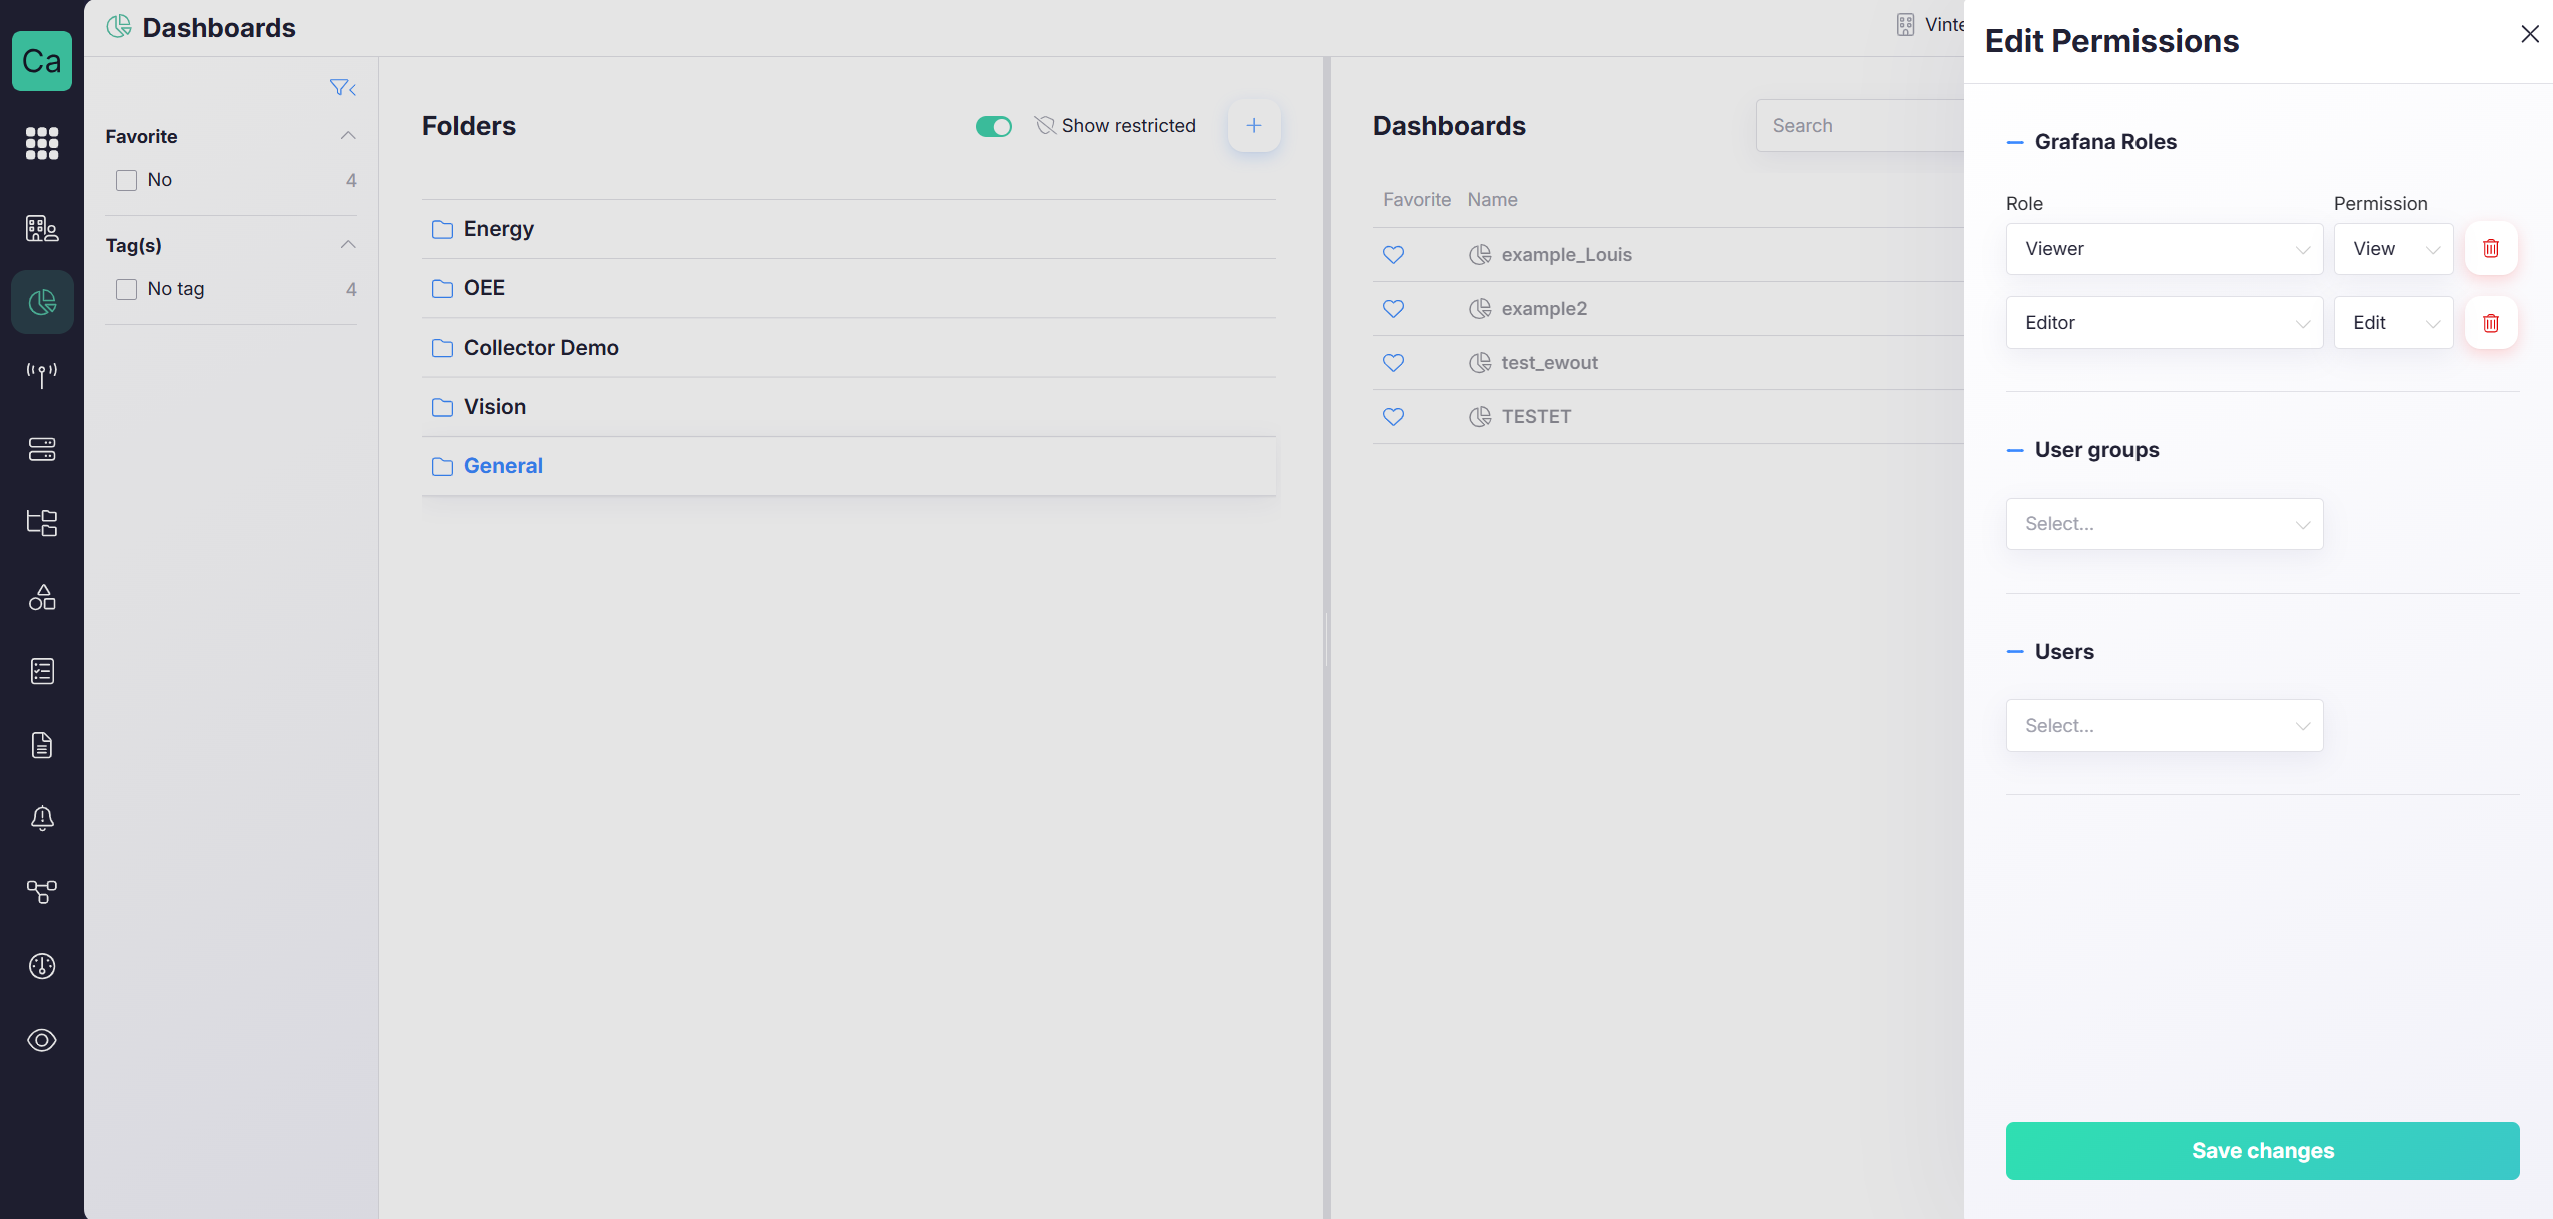Open the antenna signal sidebar icon
Image resolution: width=2553 pixels, height=1219 pixels.
pyautogui.click(x=42, y=375)
